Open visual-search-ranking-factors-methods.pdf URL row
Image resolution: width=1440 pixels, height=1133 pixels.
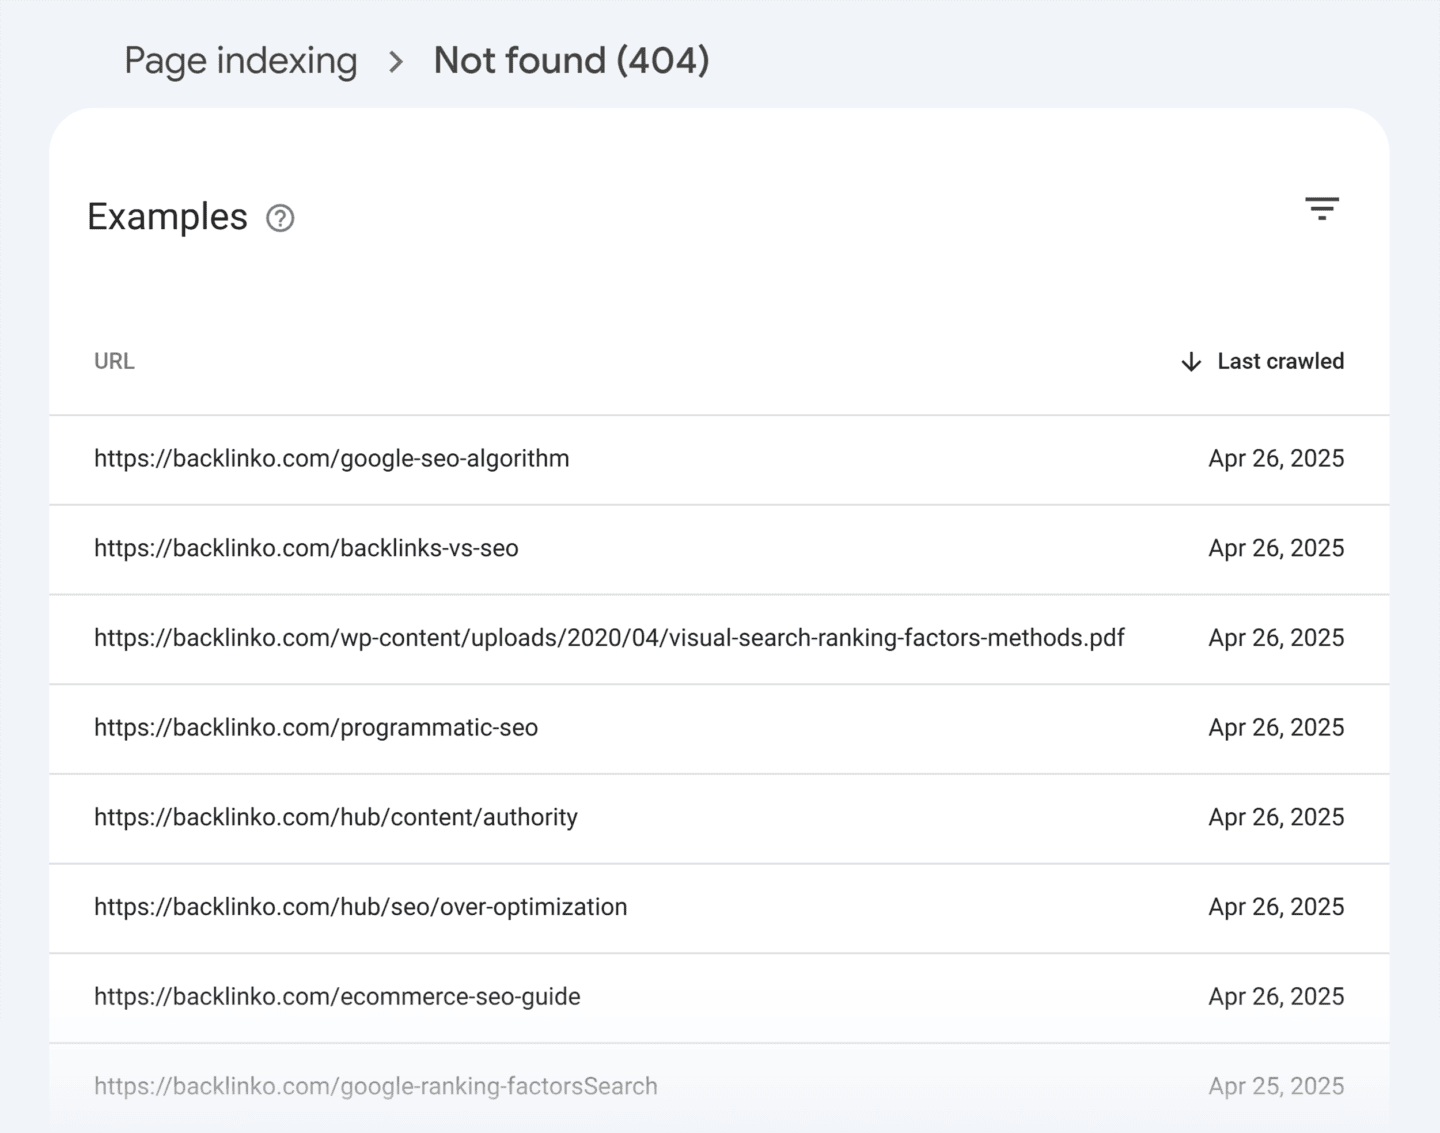click(x=609, y=638)
